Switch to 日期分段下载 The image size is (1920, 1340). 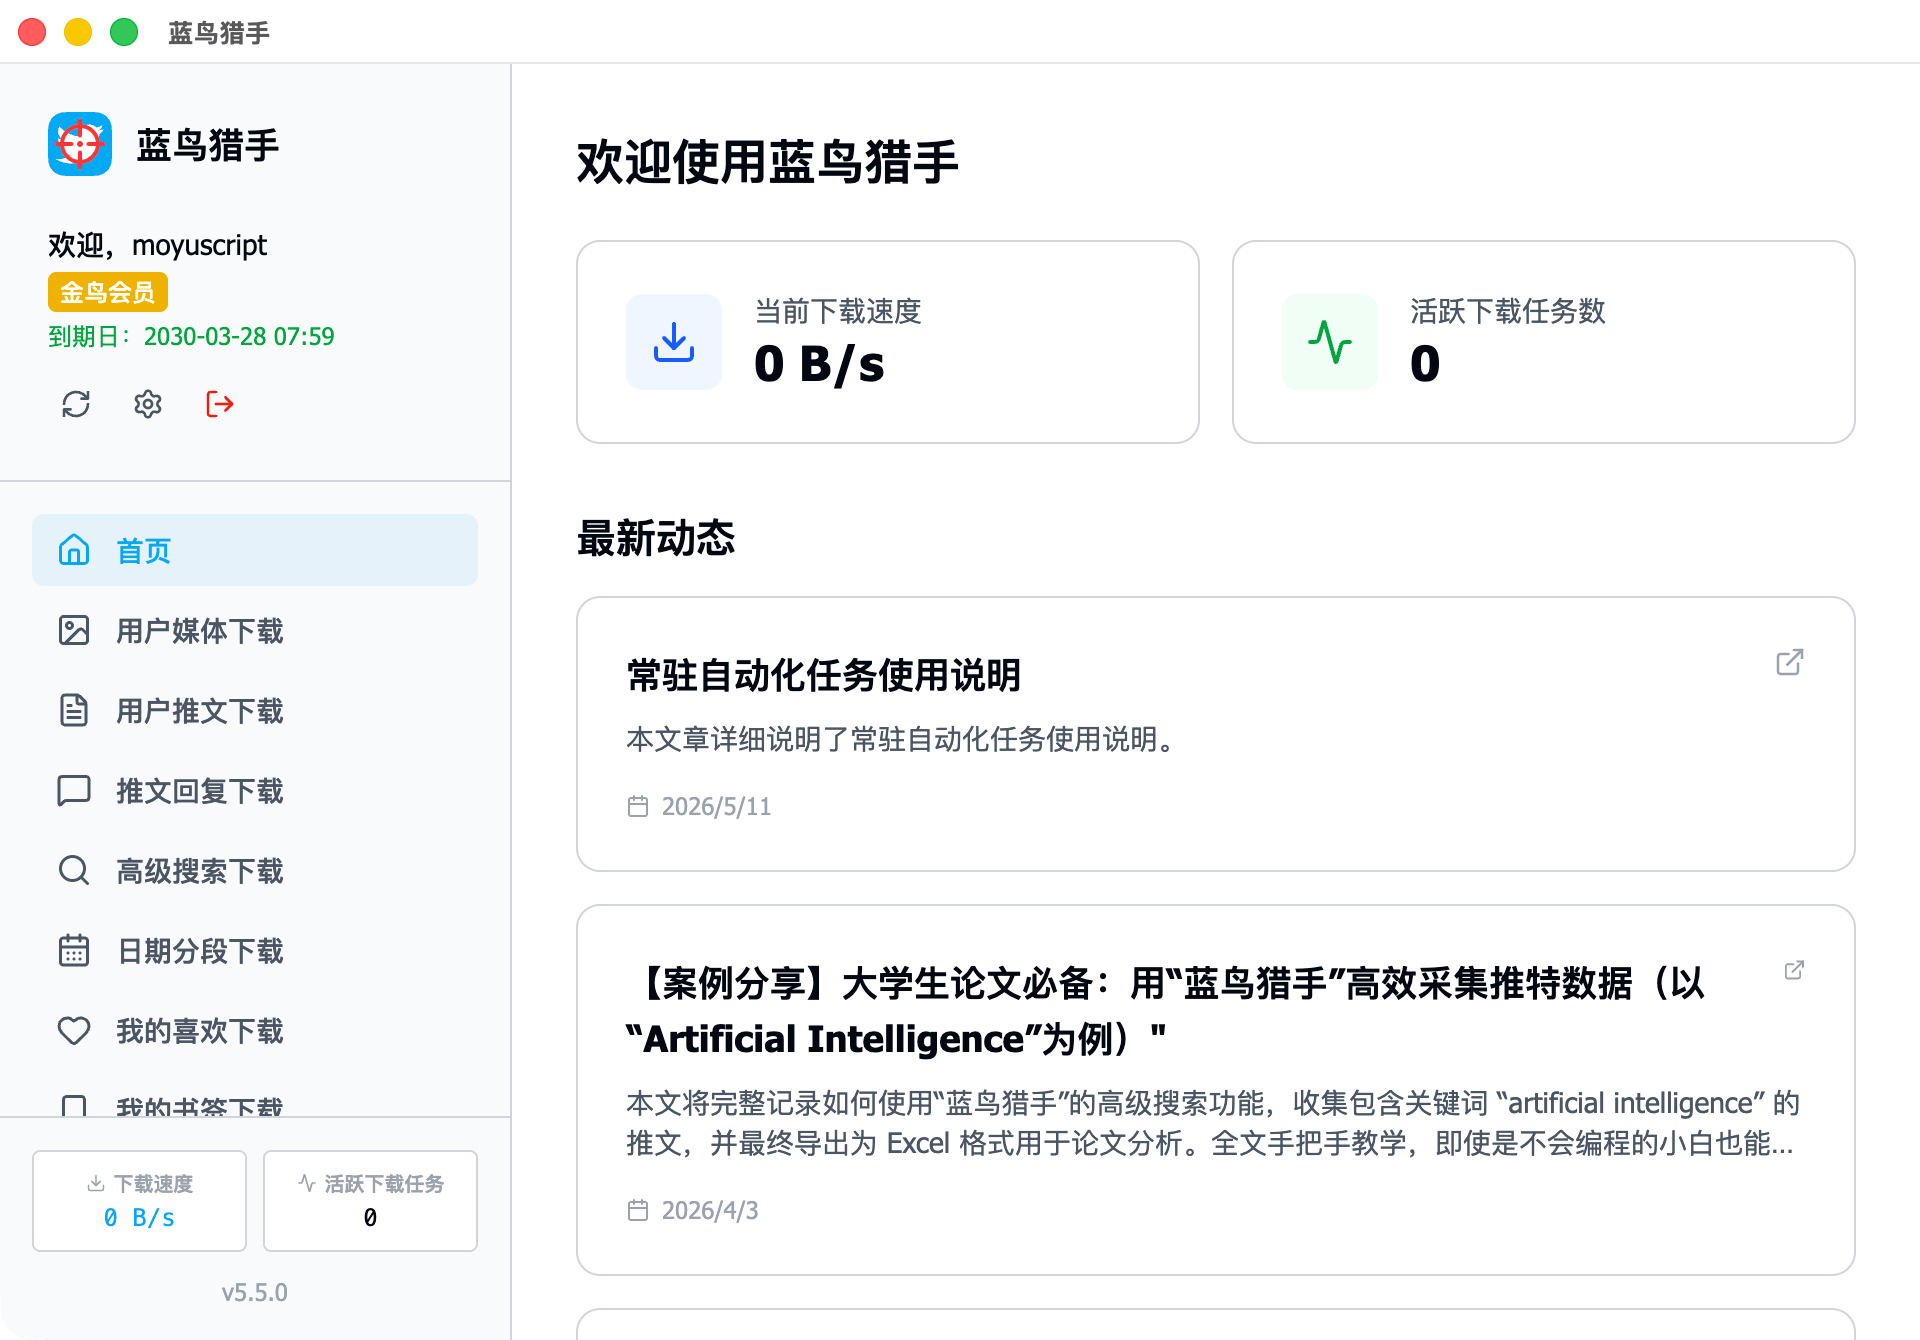point(255,950)
